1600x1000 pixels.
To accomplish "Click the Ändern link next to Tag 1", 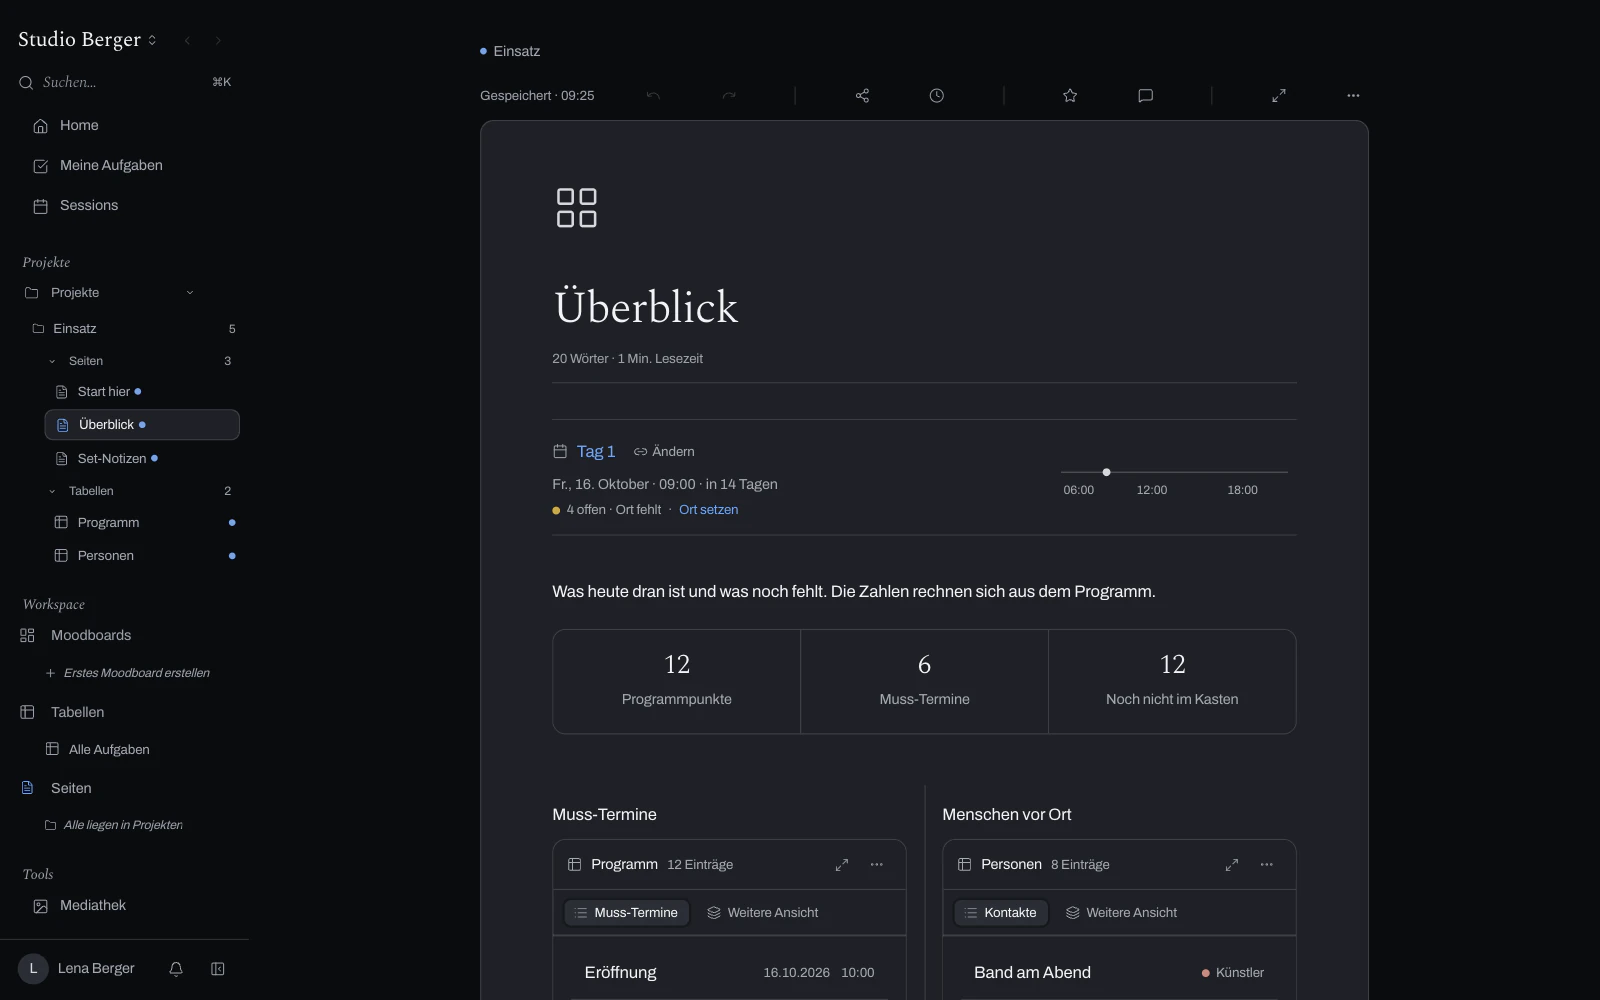I will click(x=664, y=451).
